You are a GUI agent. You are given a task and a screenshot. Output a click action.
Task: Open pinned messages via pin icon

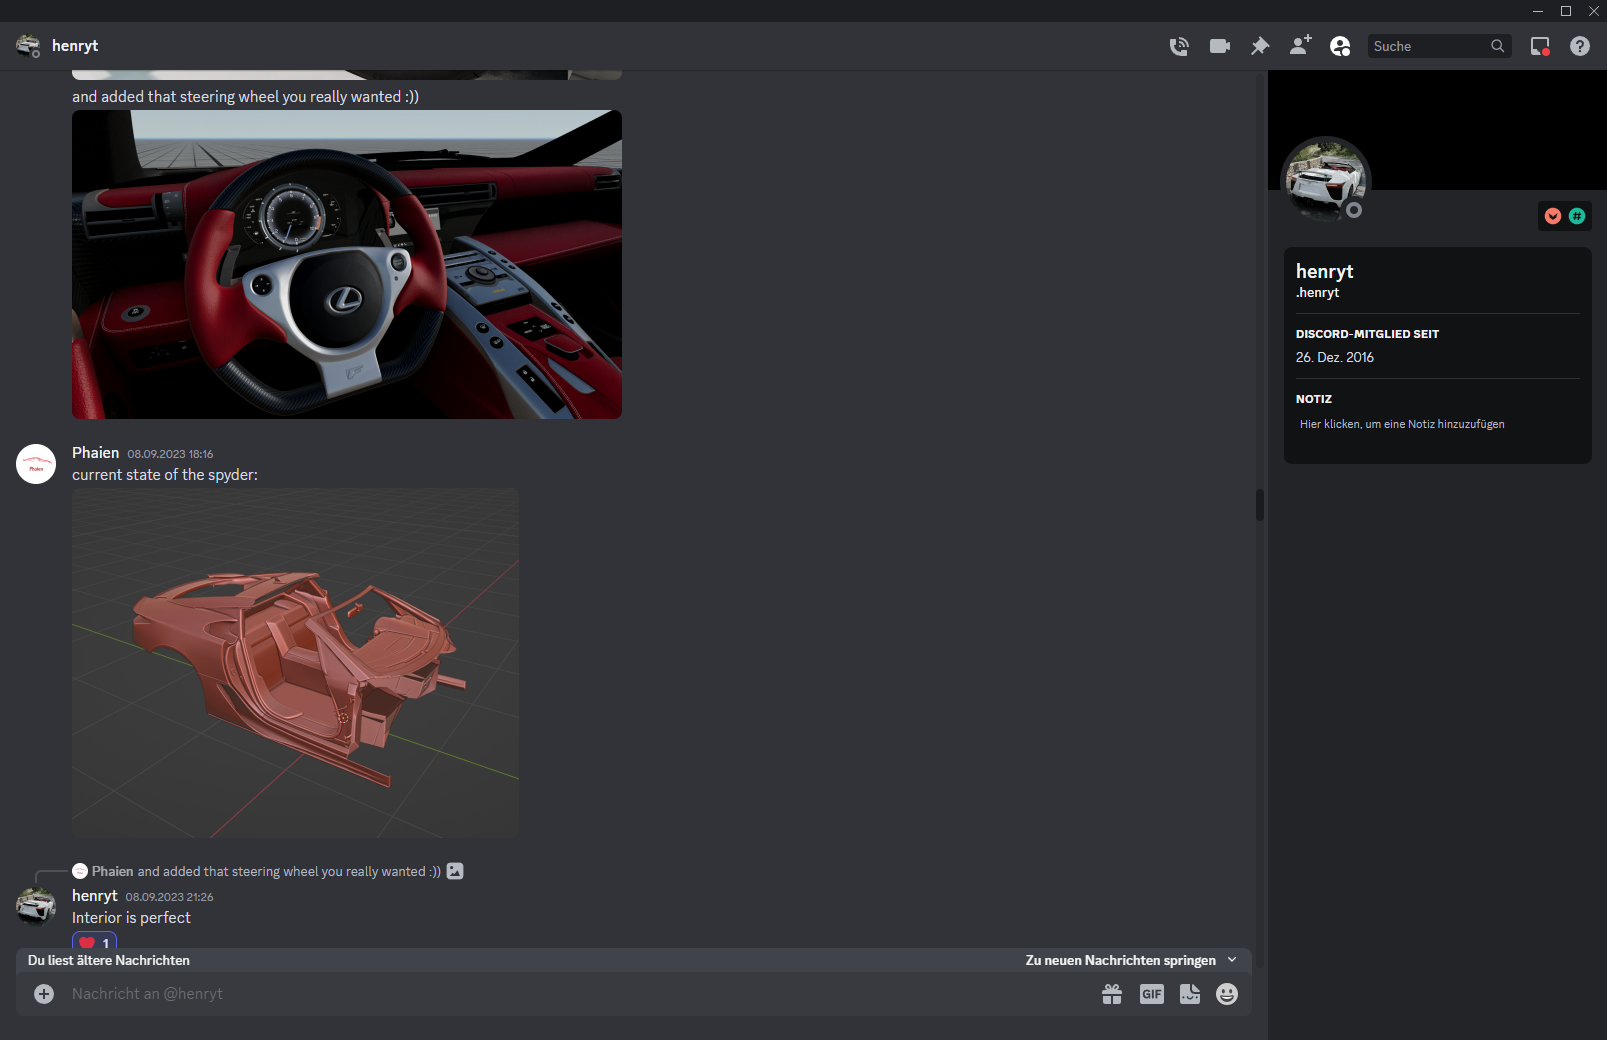[x=1260, y=46]
